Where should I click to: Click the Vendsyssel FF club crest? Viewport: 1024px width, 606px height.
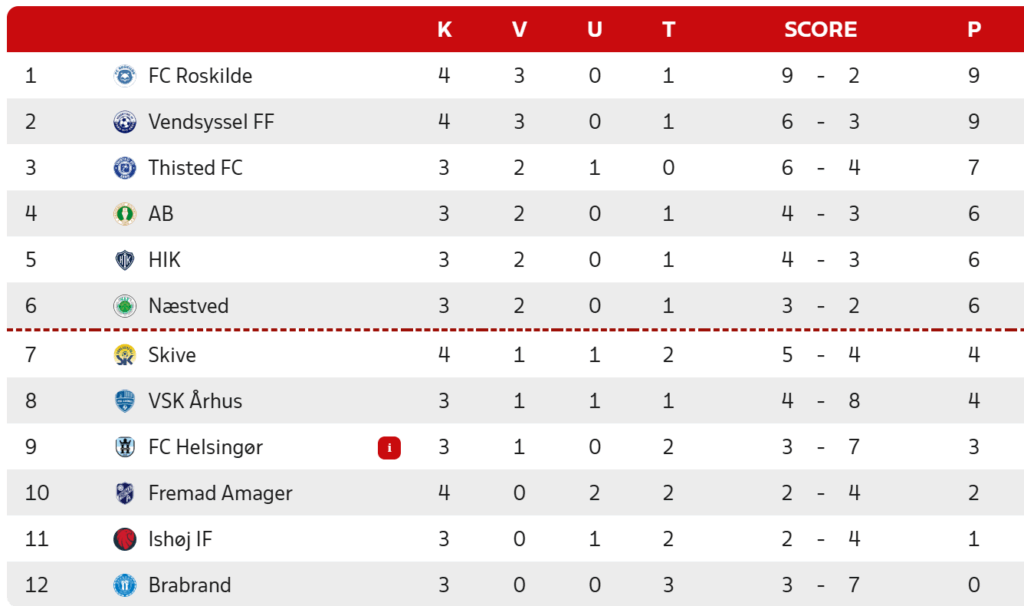pyautogui.click(x=125, y=122)
